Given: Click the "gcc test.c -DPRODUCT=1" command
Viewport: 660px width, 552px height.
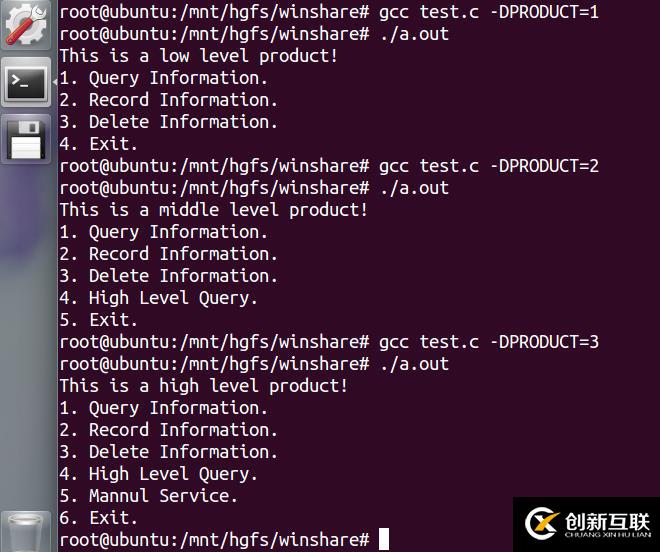Looking at the screenshot, I should (x=488, y=12).
